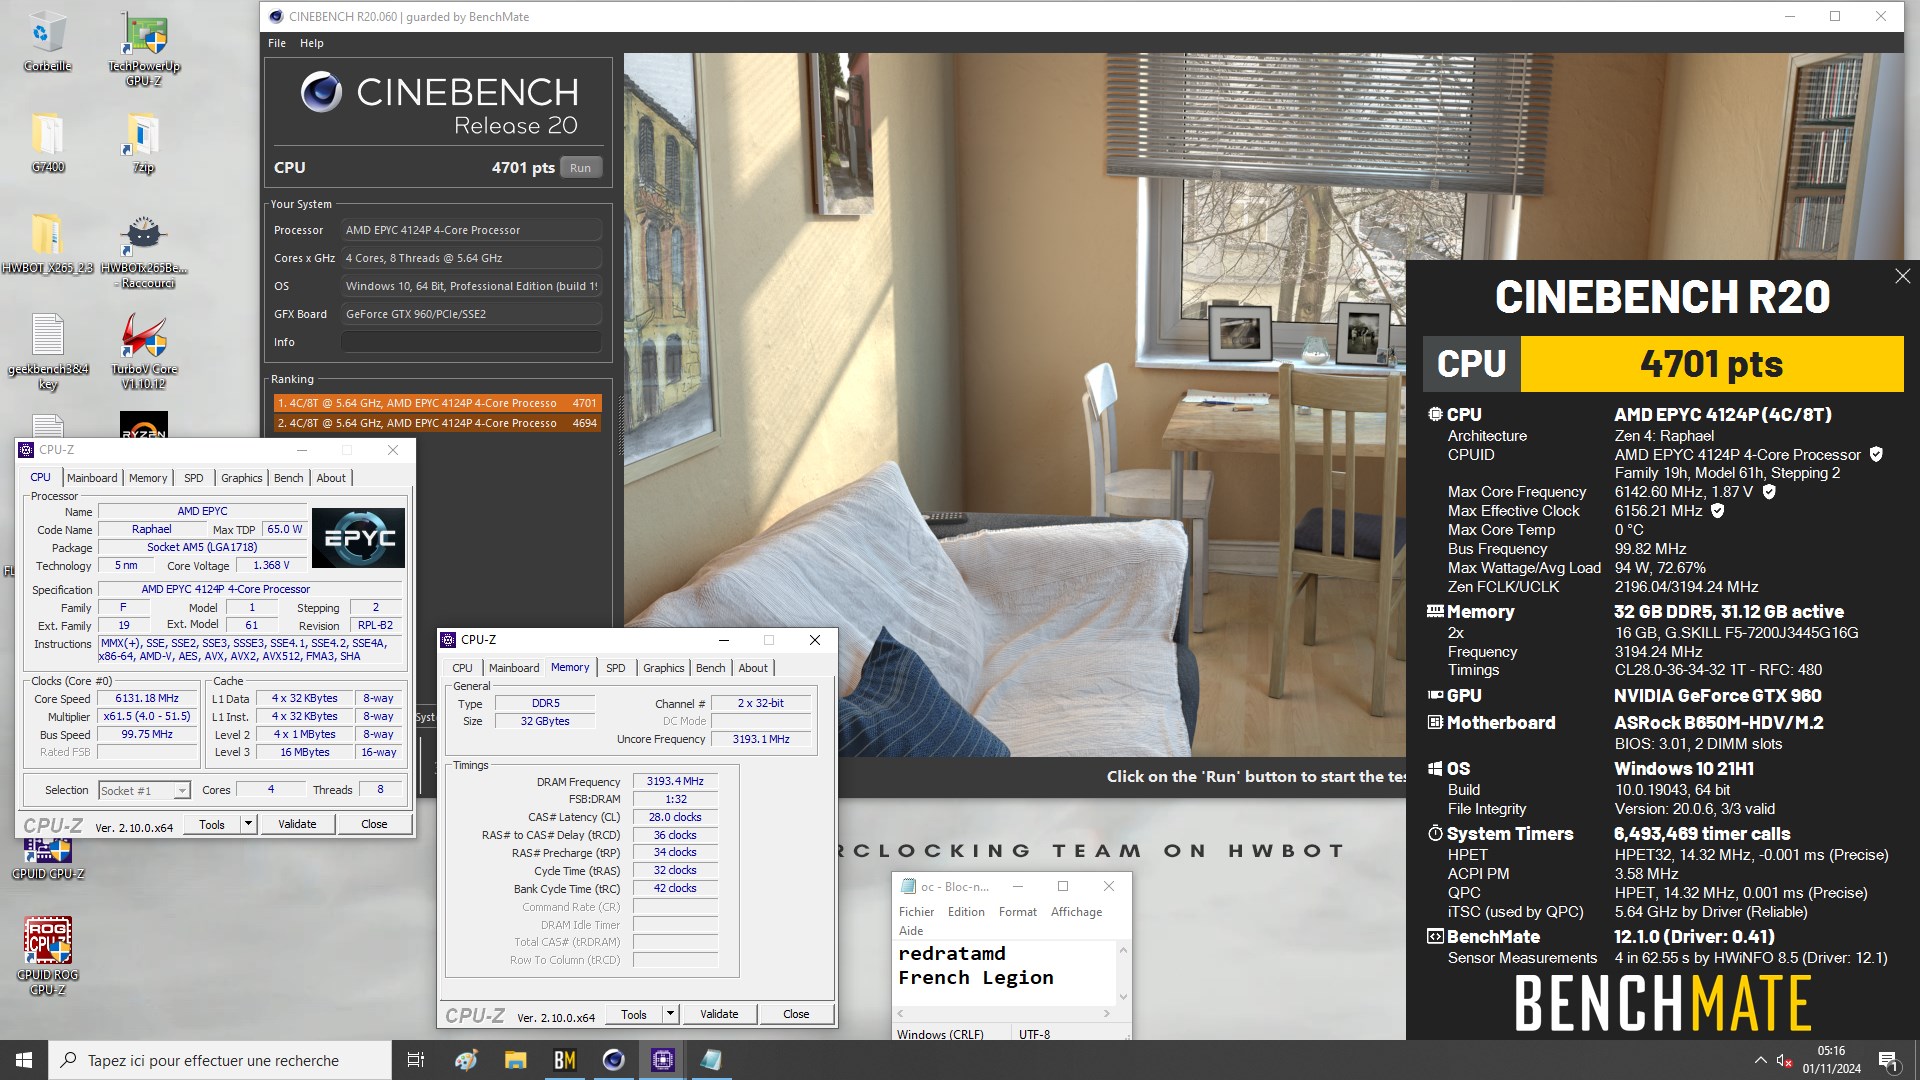Viewport: 1920px width, 1080px height.
Task: Open notification center icon in system tray
Action: click(x=1888, y=1060)
